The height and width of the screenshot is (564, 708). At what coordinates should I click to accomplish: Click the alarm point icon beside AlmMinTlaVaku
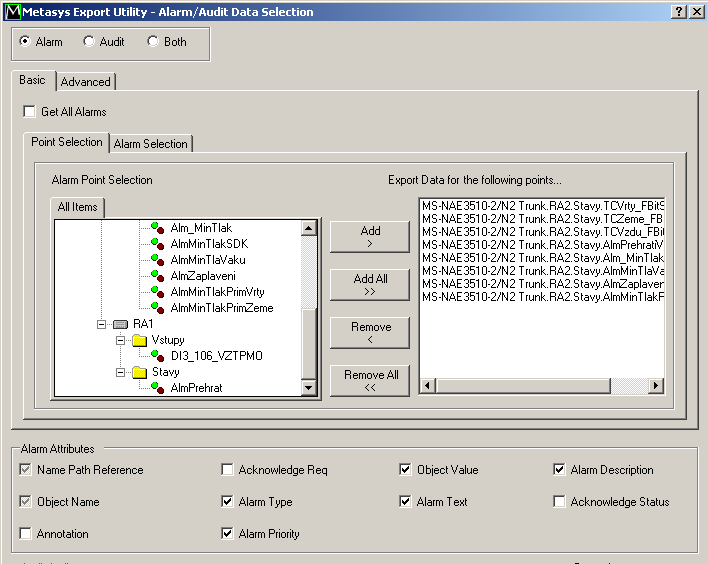(158, 260)
